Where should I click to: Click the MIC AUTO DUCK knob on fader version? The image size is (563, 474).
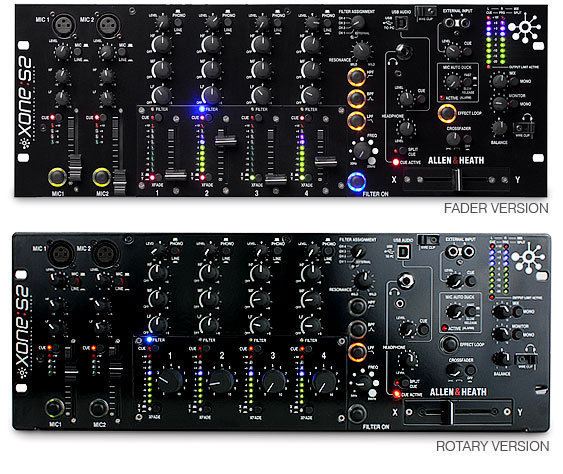452,82
